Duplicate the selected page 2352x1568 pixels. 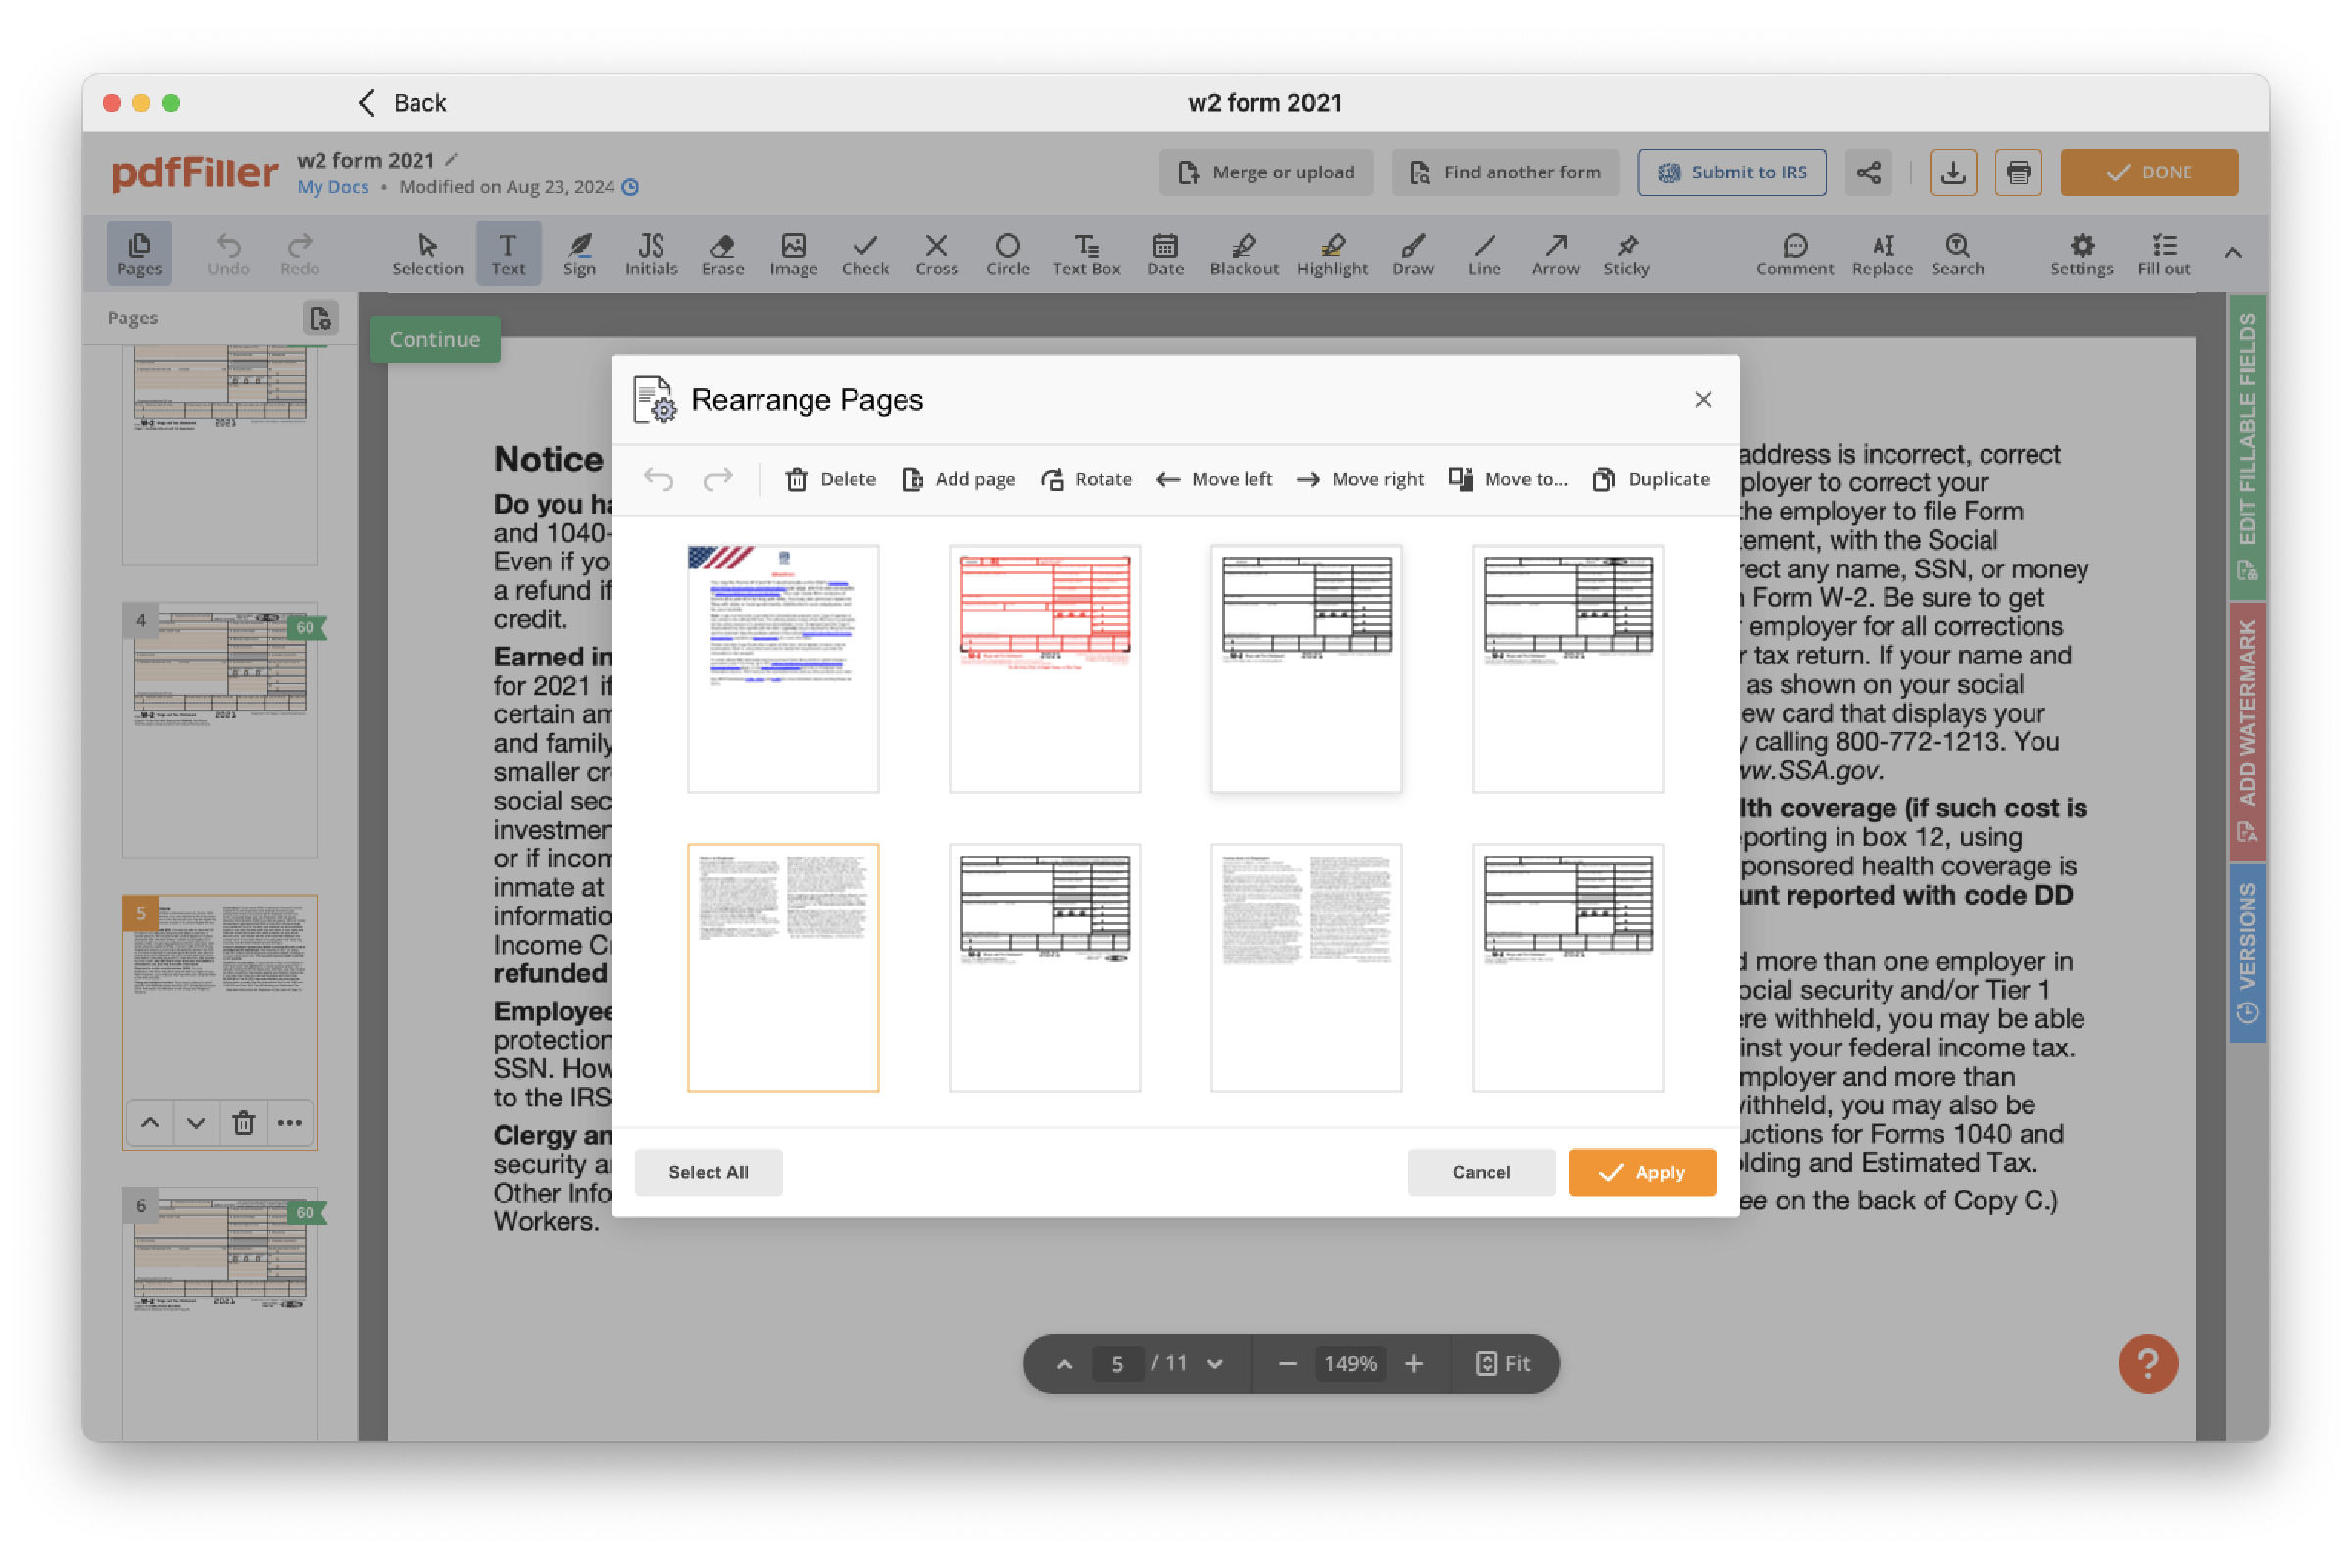pyautogui.click(x=1650, y=479)
